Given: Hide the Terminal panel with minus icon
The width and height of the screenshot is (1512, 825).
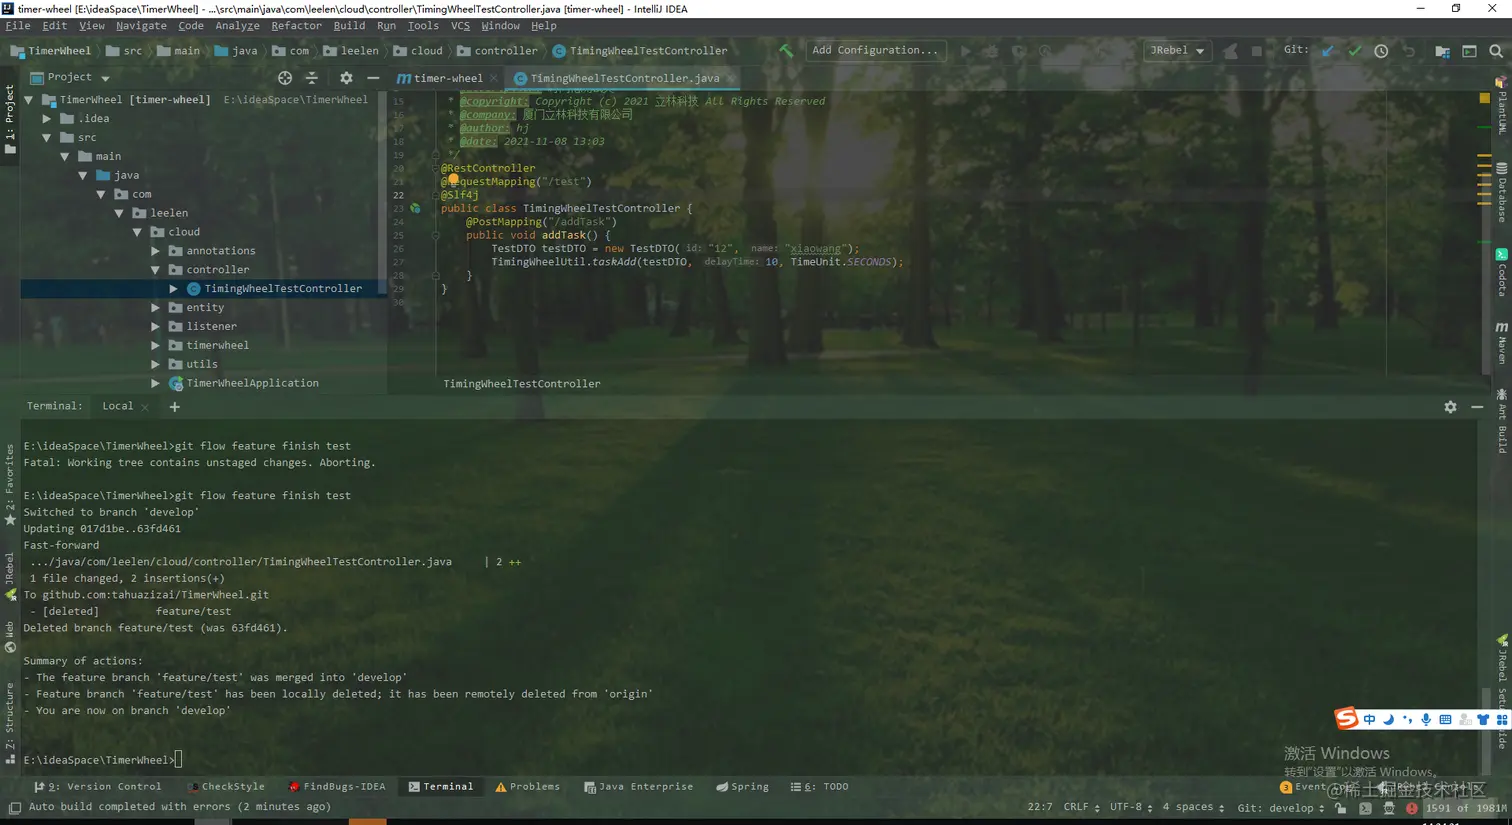Looking at the screenshot, I should coord(1477,407).
